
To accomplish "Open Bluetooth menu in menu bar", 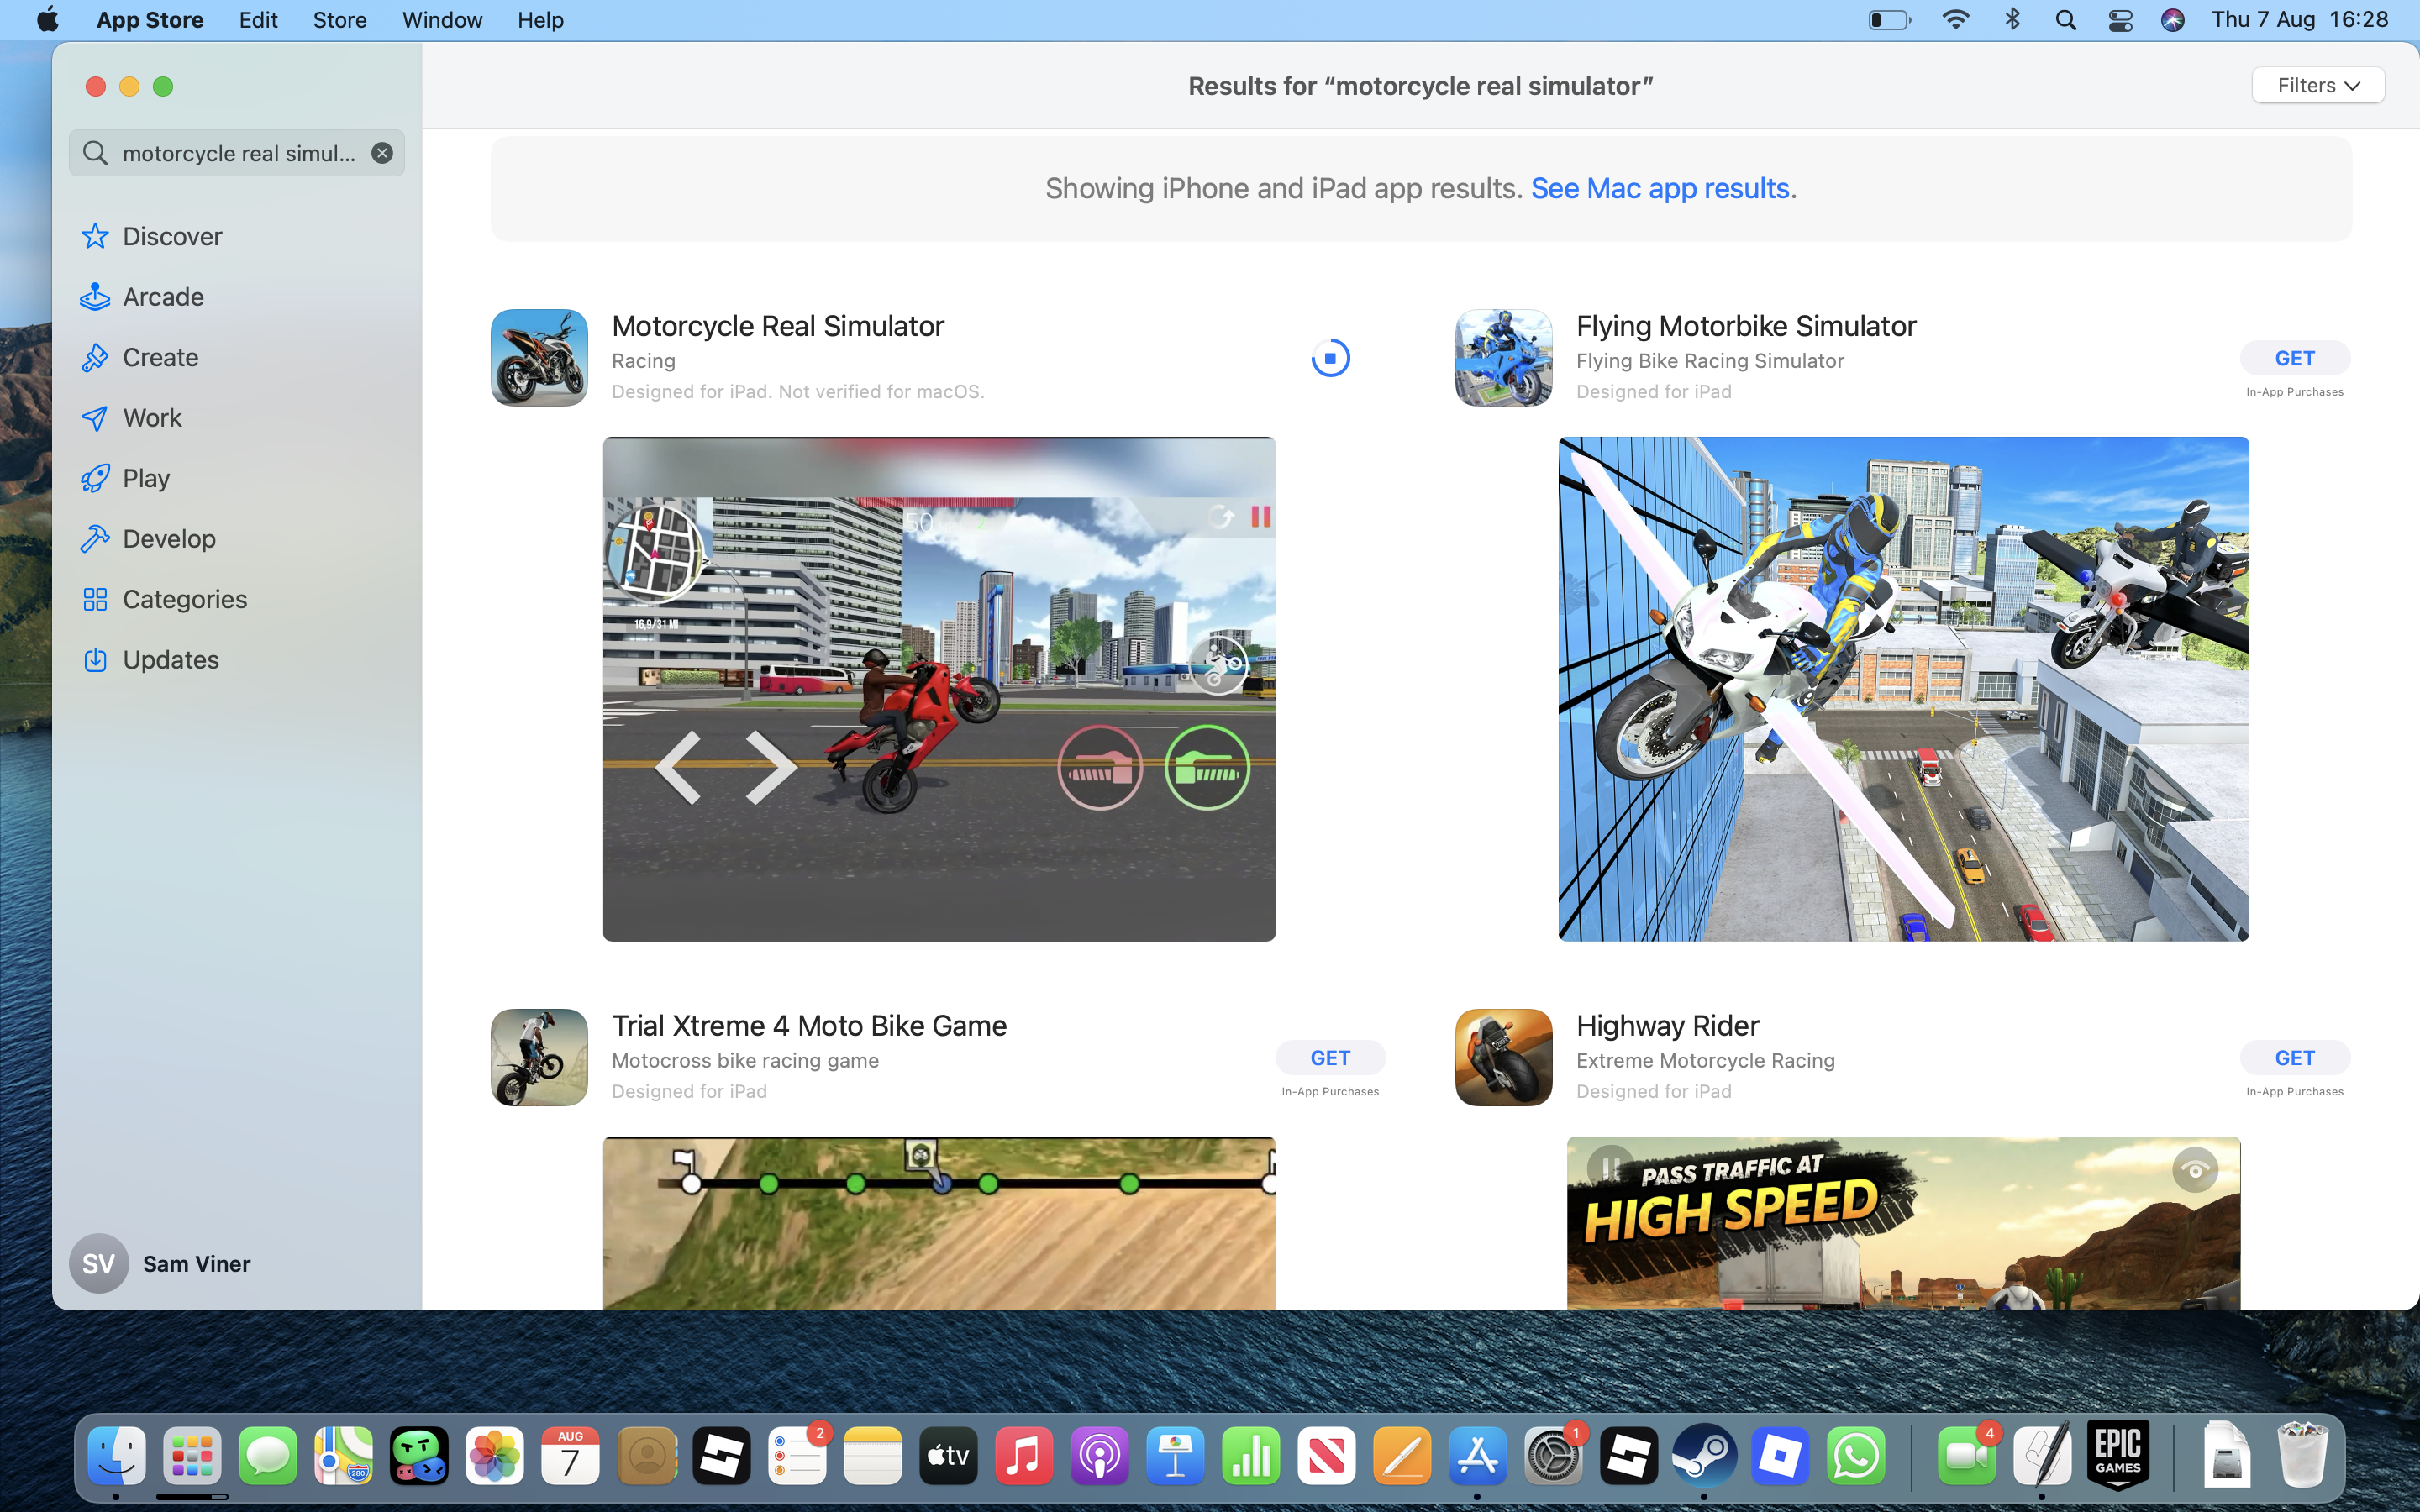I will [2012, 20].
